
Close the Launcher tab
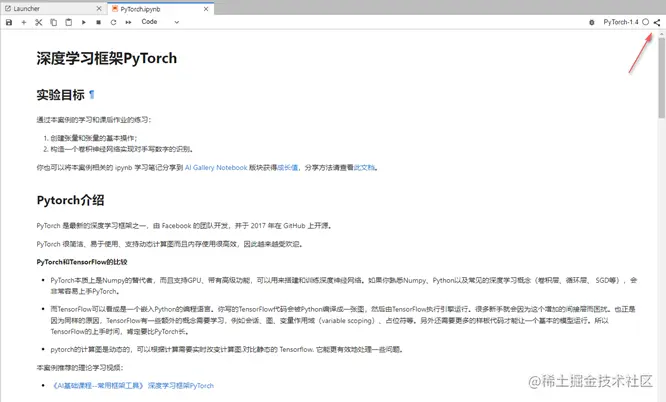(99, 8)
